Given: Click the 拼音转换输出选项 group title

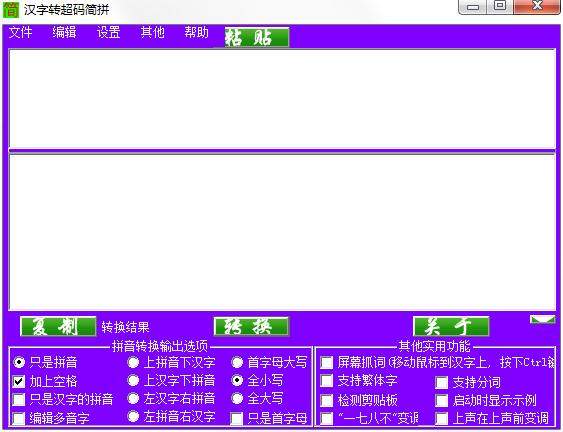Looking at the screenshot, I should coord(160,346).
